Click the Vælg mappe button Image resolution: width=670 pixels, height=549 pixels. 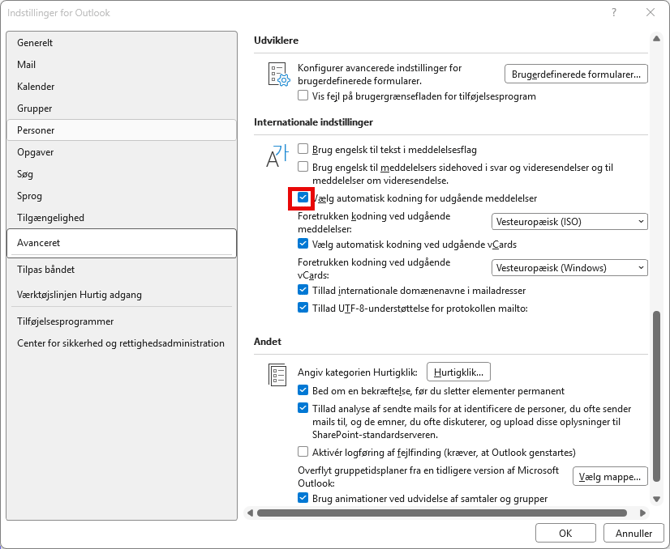610,477
